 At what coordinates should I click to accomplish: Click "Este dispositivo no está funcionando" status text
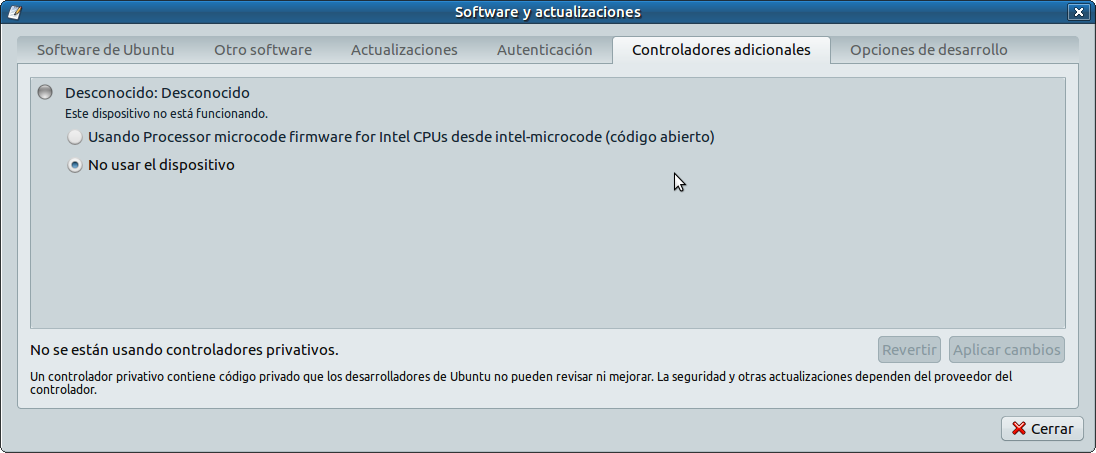[x=166, y=114]
